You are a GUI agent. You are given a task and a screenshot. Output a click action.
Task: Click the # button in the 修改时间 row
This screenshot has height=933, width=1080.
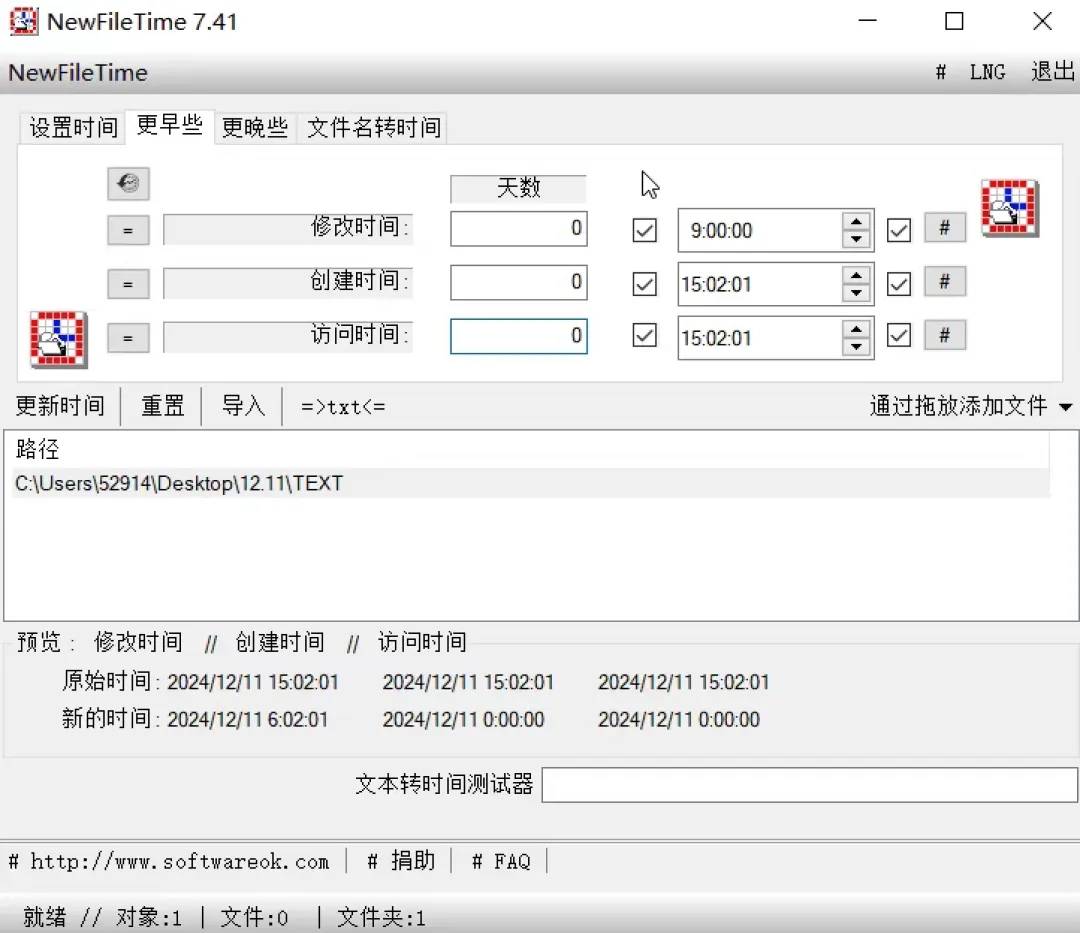point(944,228)
